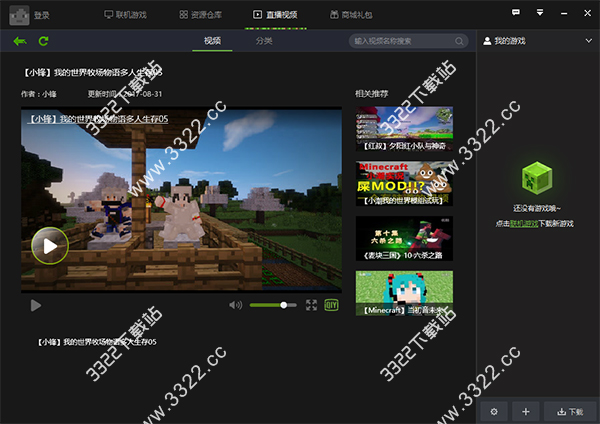This screenshot has height=424, width=600.
Task: Click the 联机游戏 link in sidebar
Action: [x=524, y=223]
